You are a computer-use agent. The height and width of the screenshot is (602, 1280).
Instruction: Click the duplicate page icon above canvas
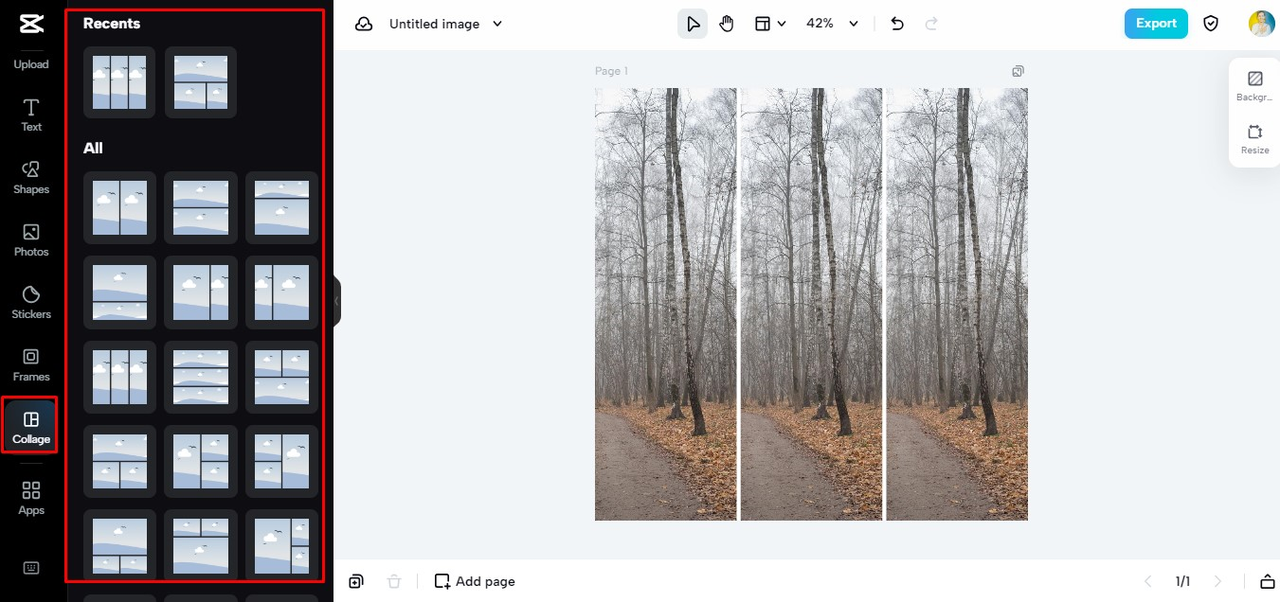coord(1018,71)
